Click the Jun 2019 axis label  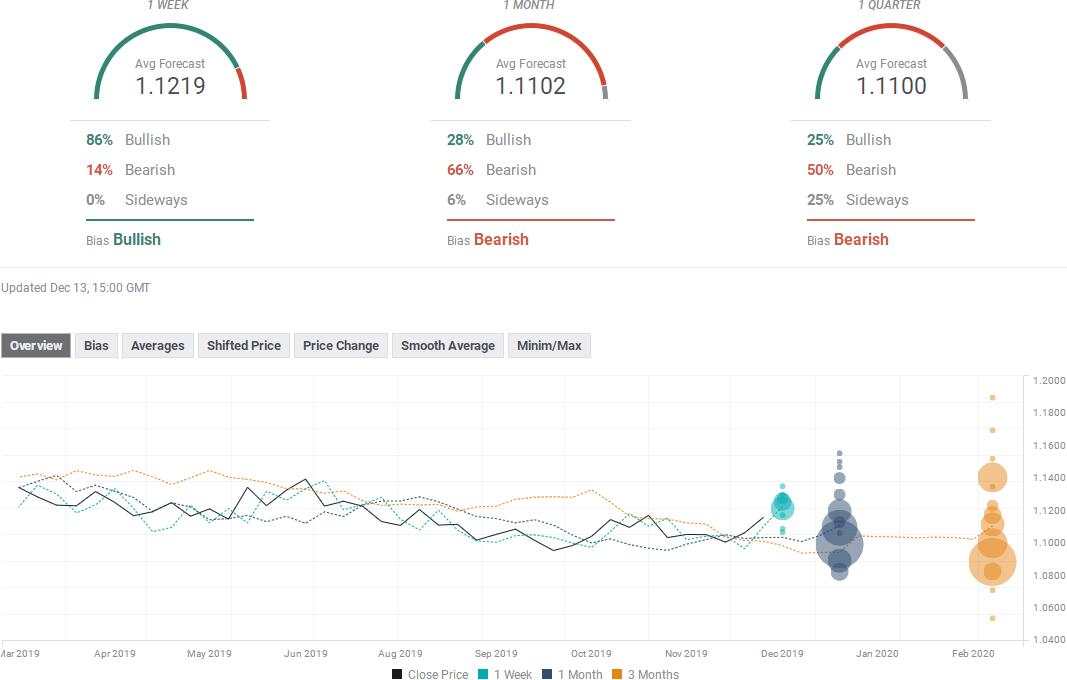coord(306,653)
